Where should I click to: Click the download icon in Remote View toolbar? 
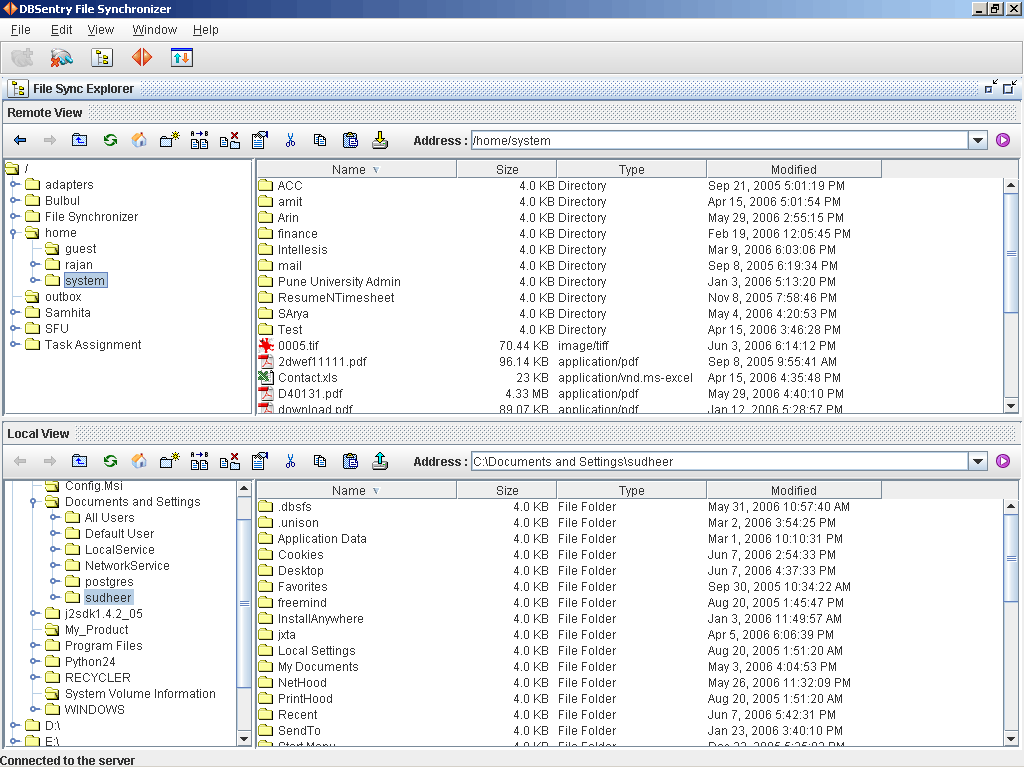(x=380, y=140)
